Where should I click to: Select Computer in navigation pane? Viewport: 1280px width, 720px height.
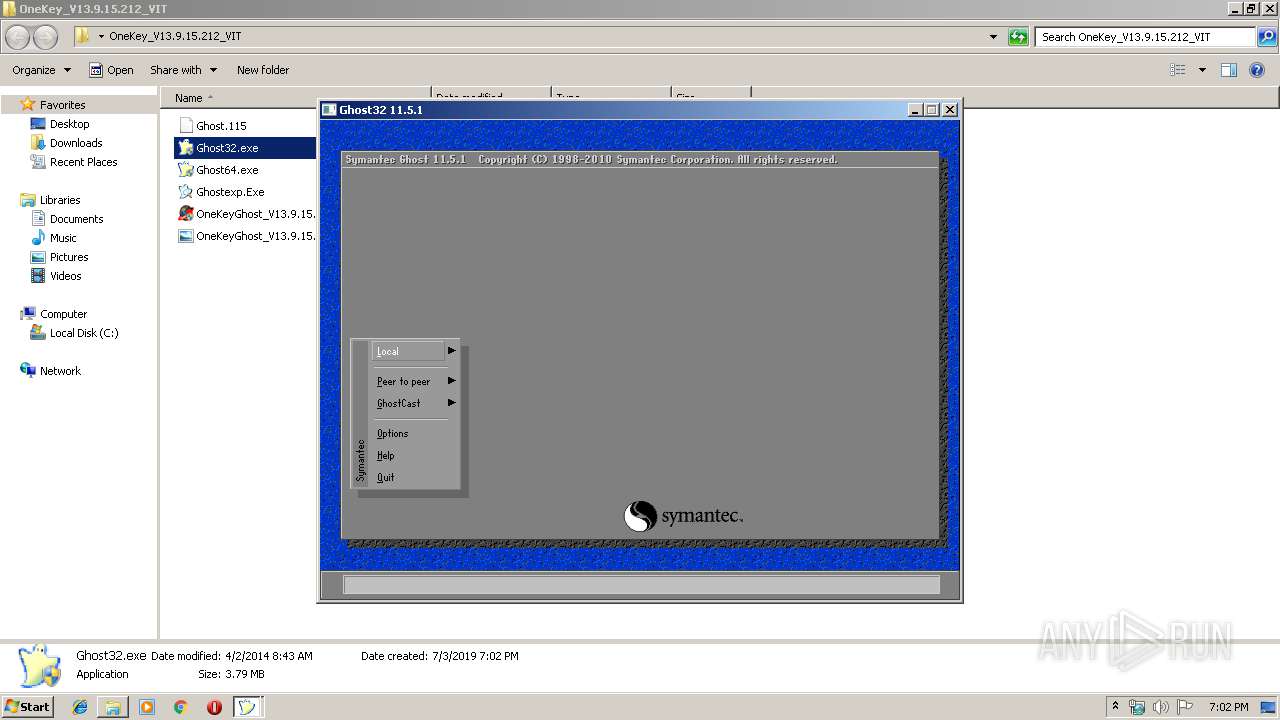(63, 314)
